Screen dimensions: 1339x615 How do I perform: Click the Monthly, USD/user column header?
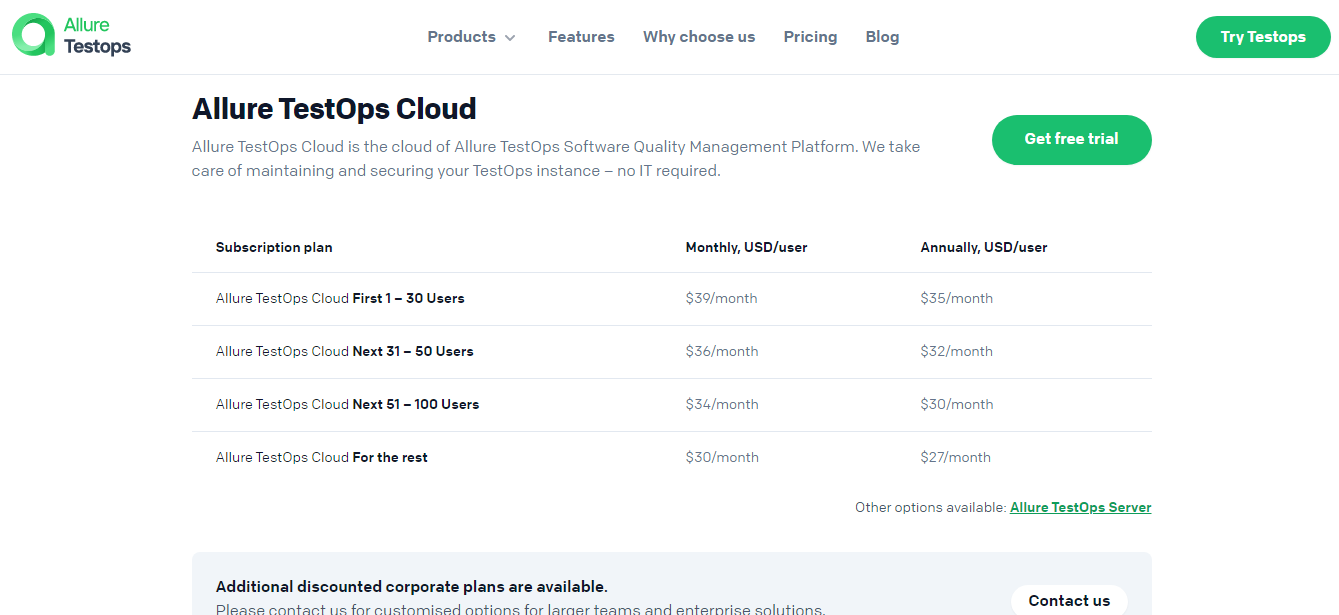[x=746, y=247]
